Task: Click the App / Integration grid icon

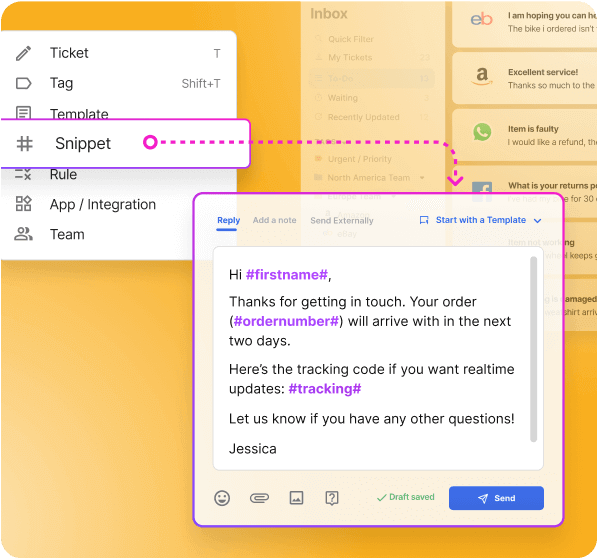Action: (24, 204)
